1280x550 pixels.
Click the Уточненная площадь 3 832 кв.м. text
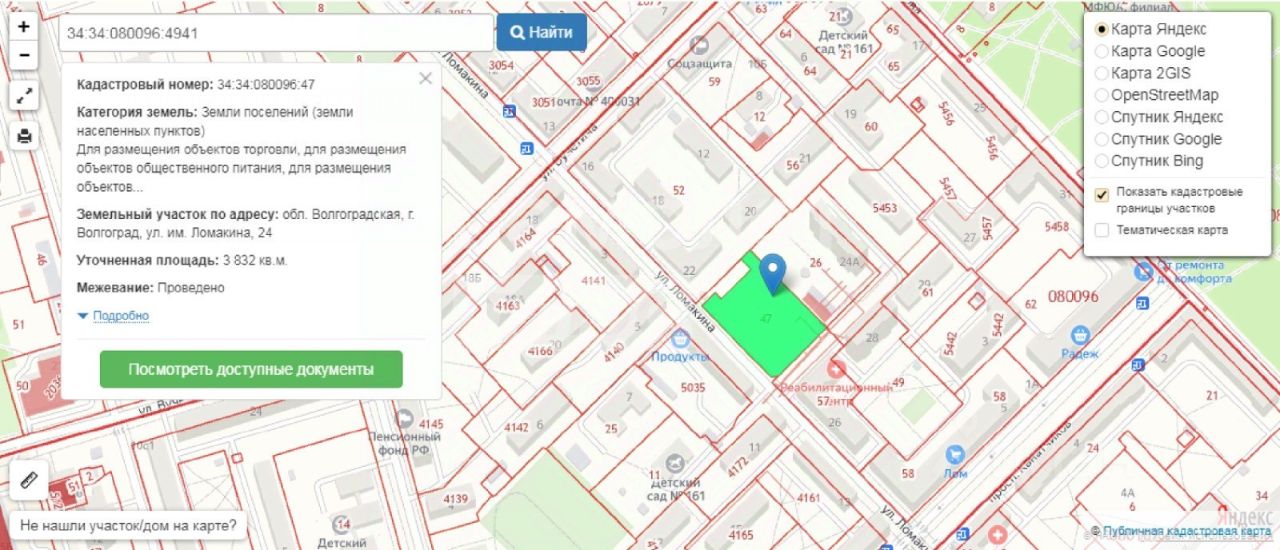(x=182, y=260)
